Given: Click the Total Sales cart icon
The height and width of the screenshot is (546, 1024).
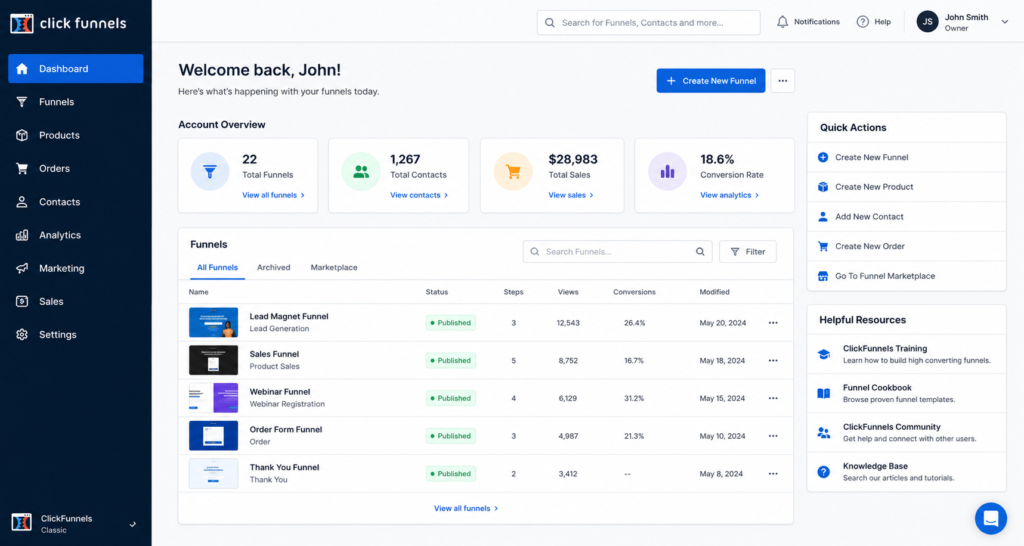Looking at the screenshot, I should click(513, 172).
